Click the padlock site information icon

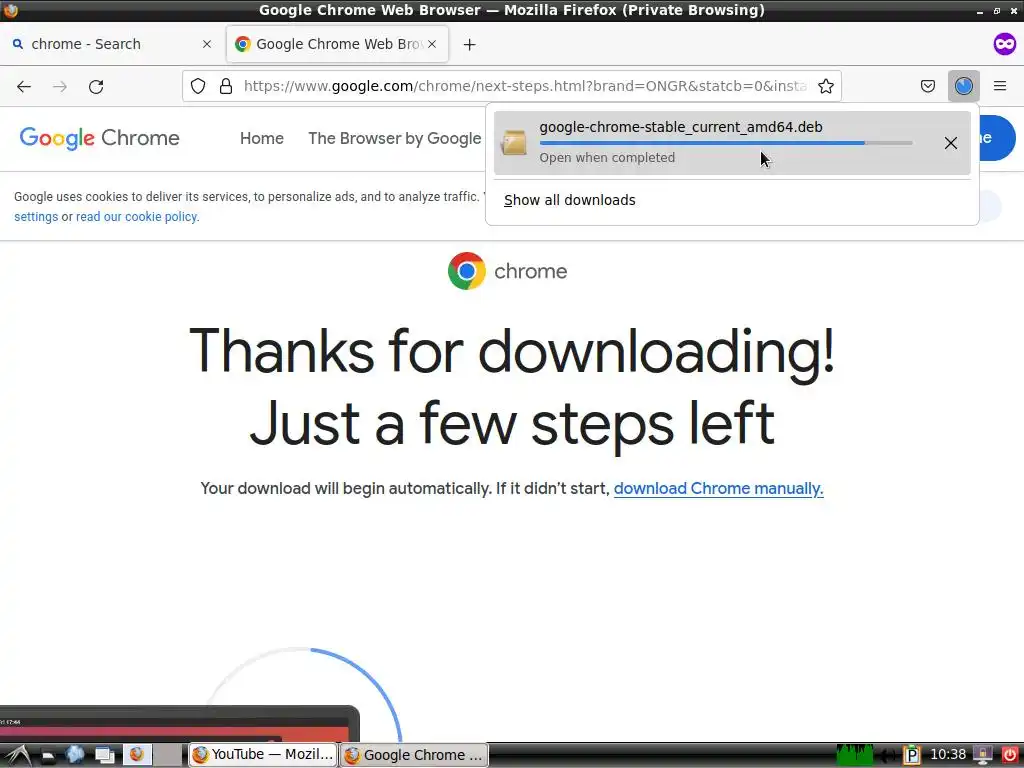[x=226, y=86]
